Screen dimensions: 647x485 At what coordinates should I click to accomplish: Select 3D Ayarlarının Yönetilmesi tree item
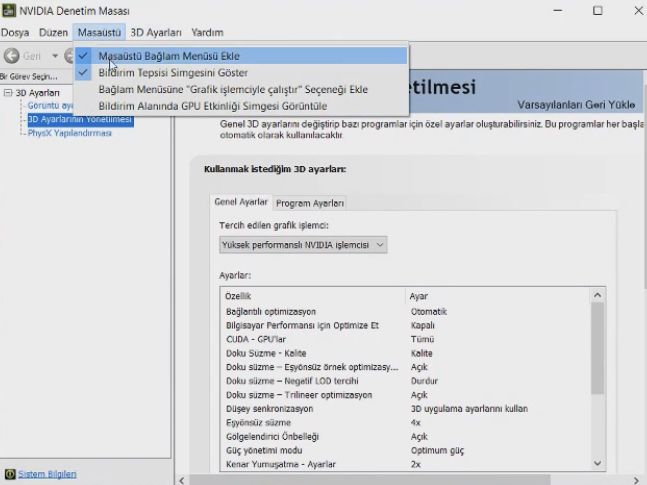[x=80, y=119]
